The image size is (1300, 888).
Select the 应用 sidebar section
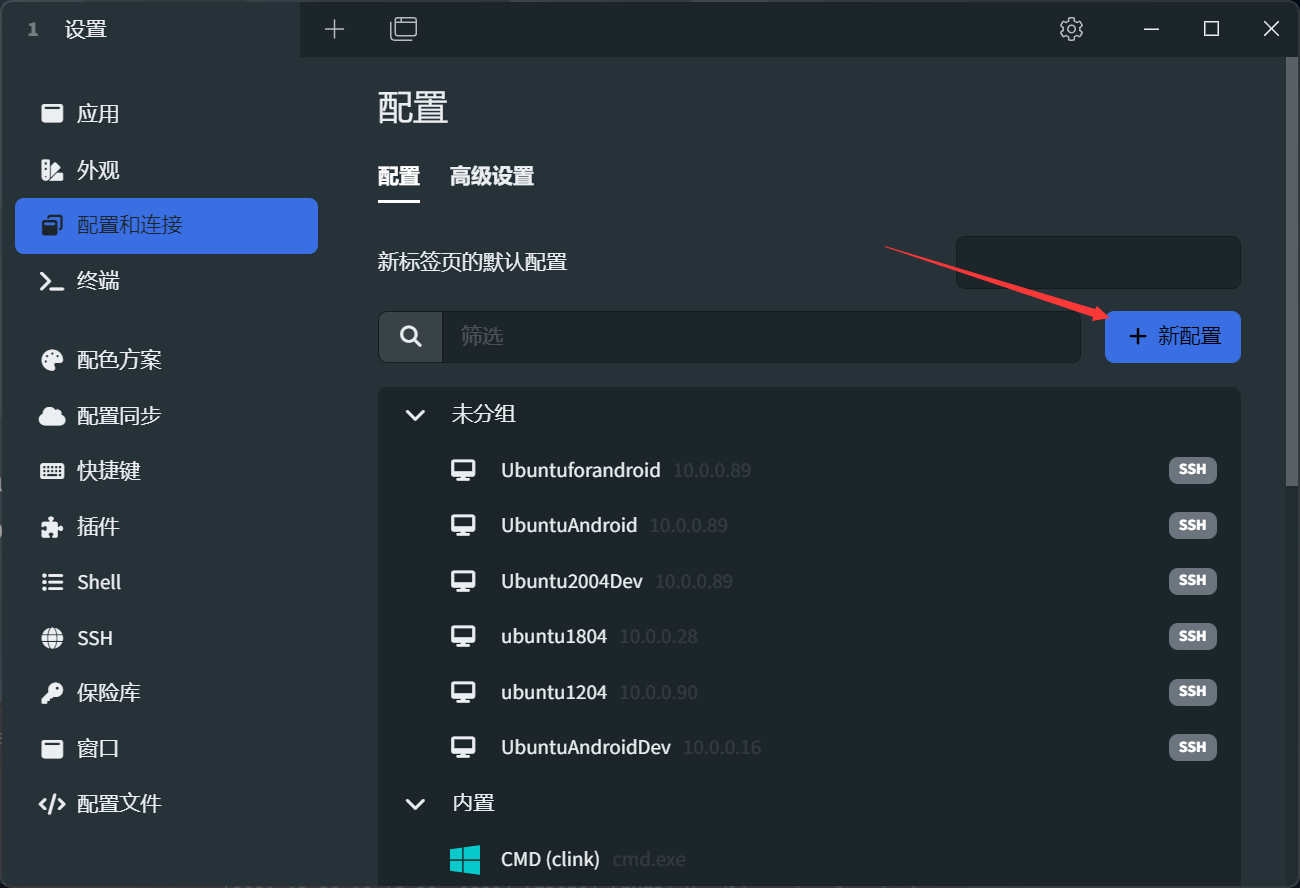tap(166, 113)
